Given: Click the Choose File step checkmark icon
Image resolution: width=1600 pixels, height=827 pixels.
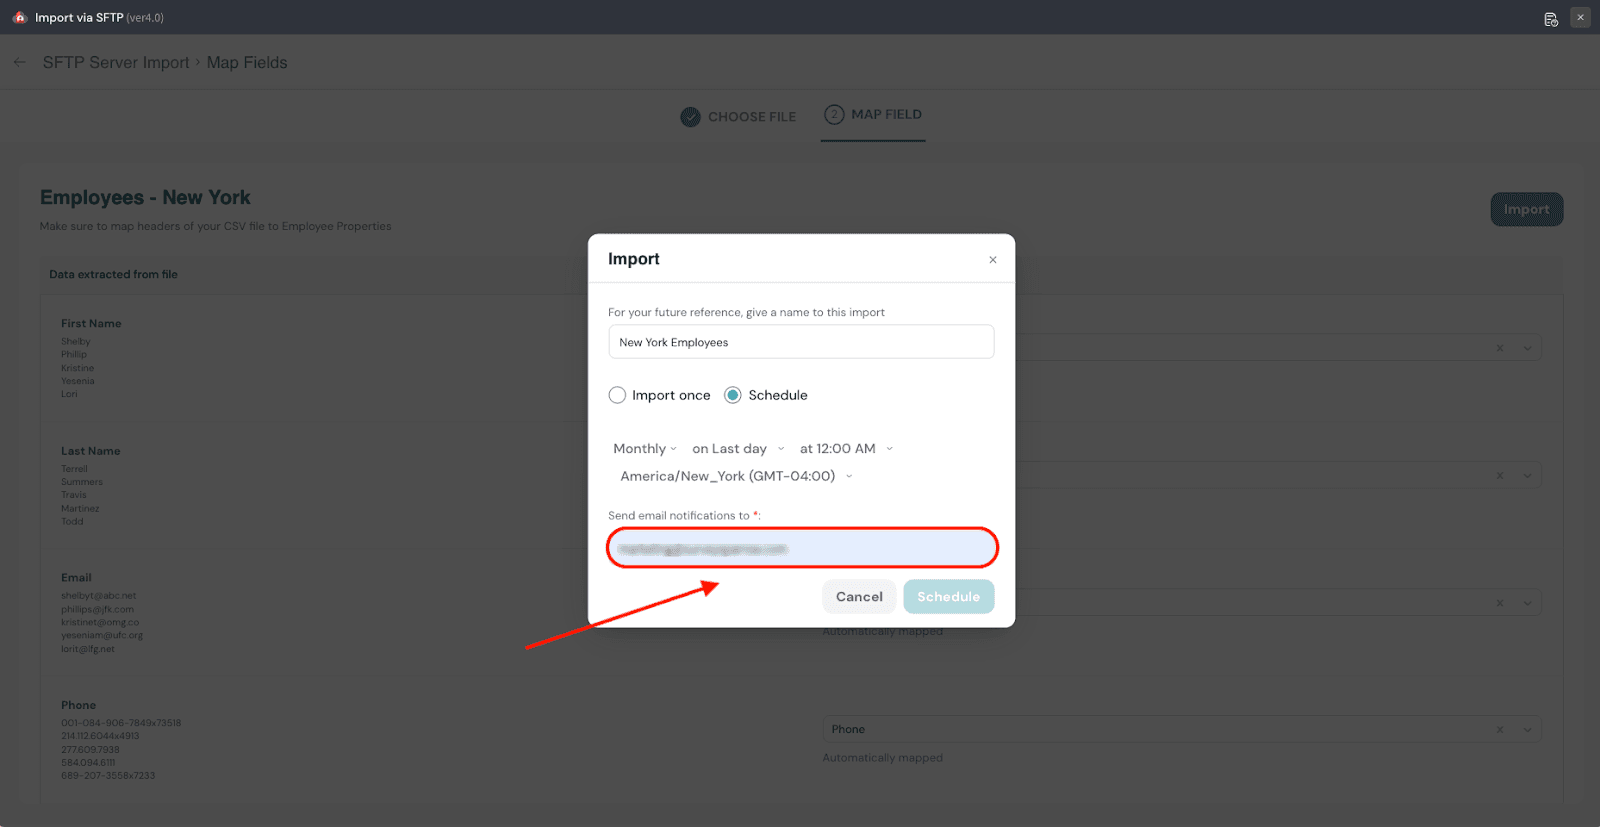Looking at the screenshot, I should (690, 117).
